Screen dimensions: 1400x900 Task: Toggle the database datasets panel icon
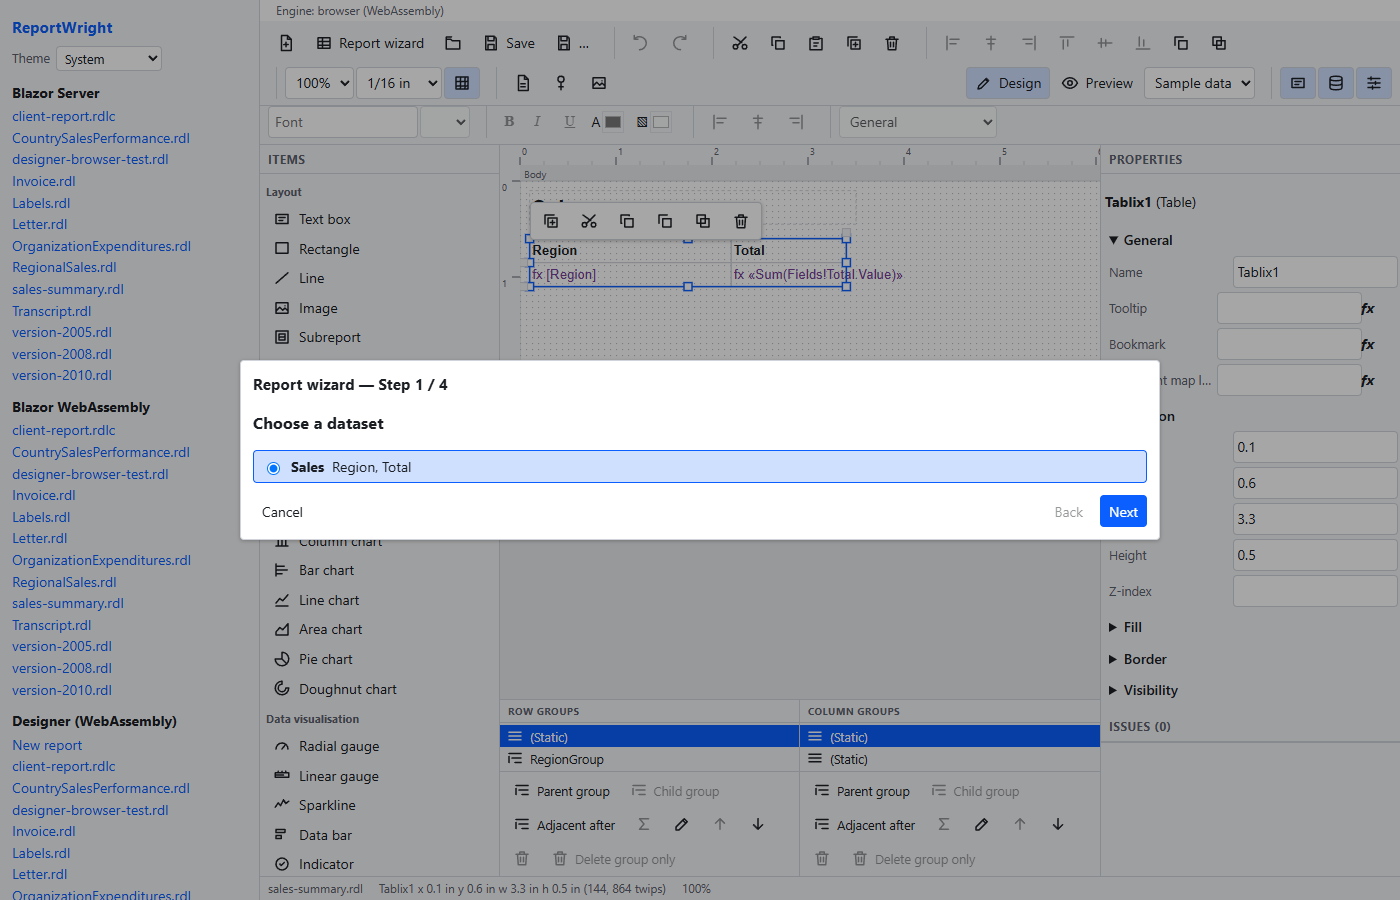pyautogui.click(x=1336, y=83)
